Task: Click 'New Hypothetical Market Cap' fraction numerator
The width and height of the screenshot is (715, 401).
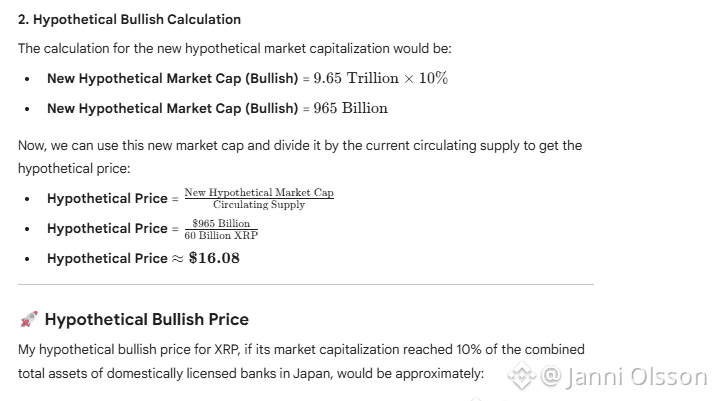Action: pos(258,192)
